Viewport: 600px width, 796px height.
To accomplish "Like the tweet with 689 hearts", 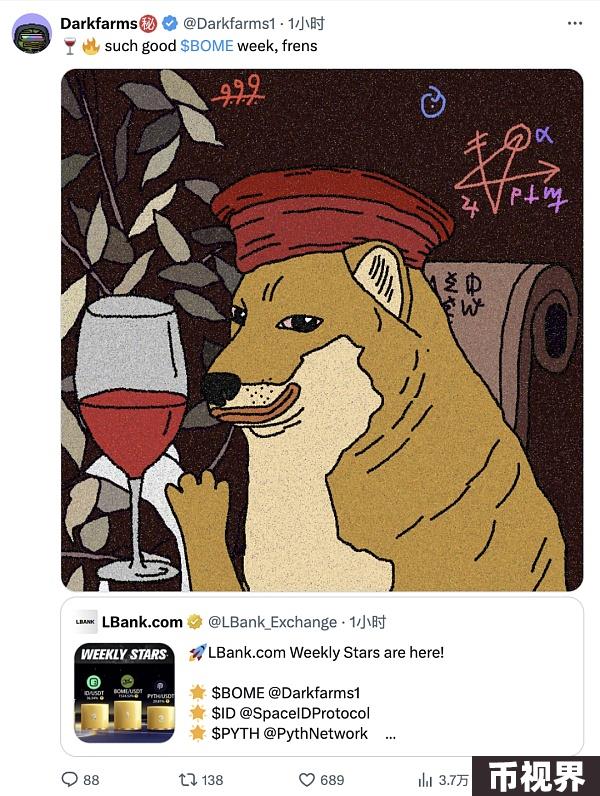I will point(307,780).
